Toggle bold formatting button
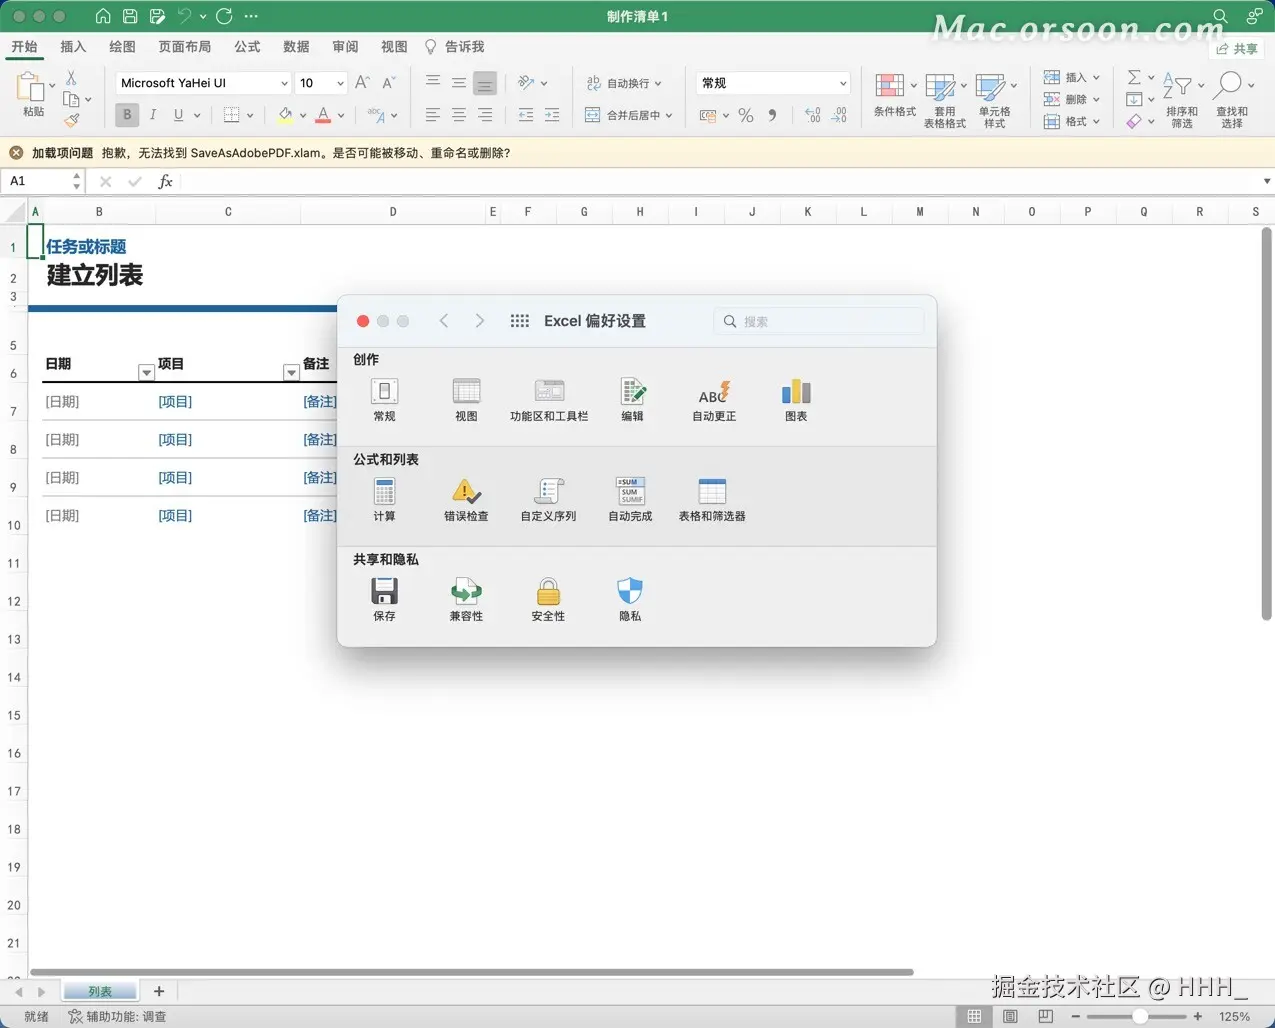Viewport: 1275px width, 1028px height. [x=127, y=115]
